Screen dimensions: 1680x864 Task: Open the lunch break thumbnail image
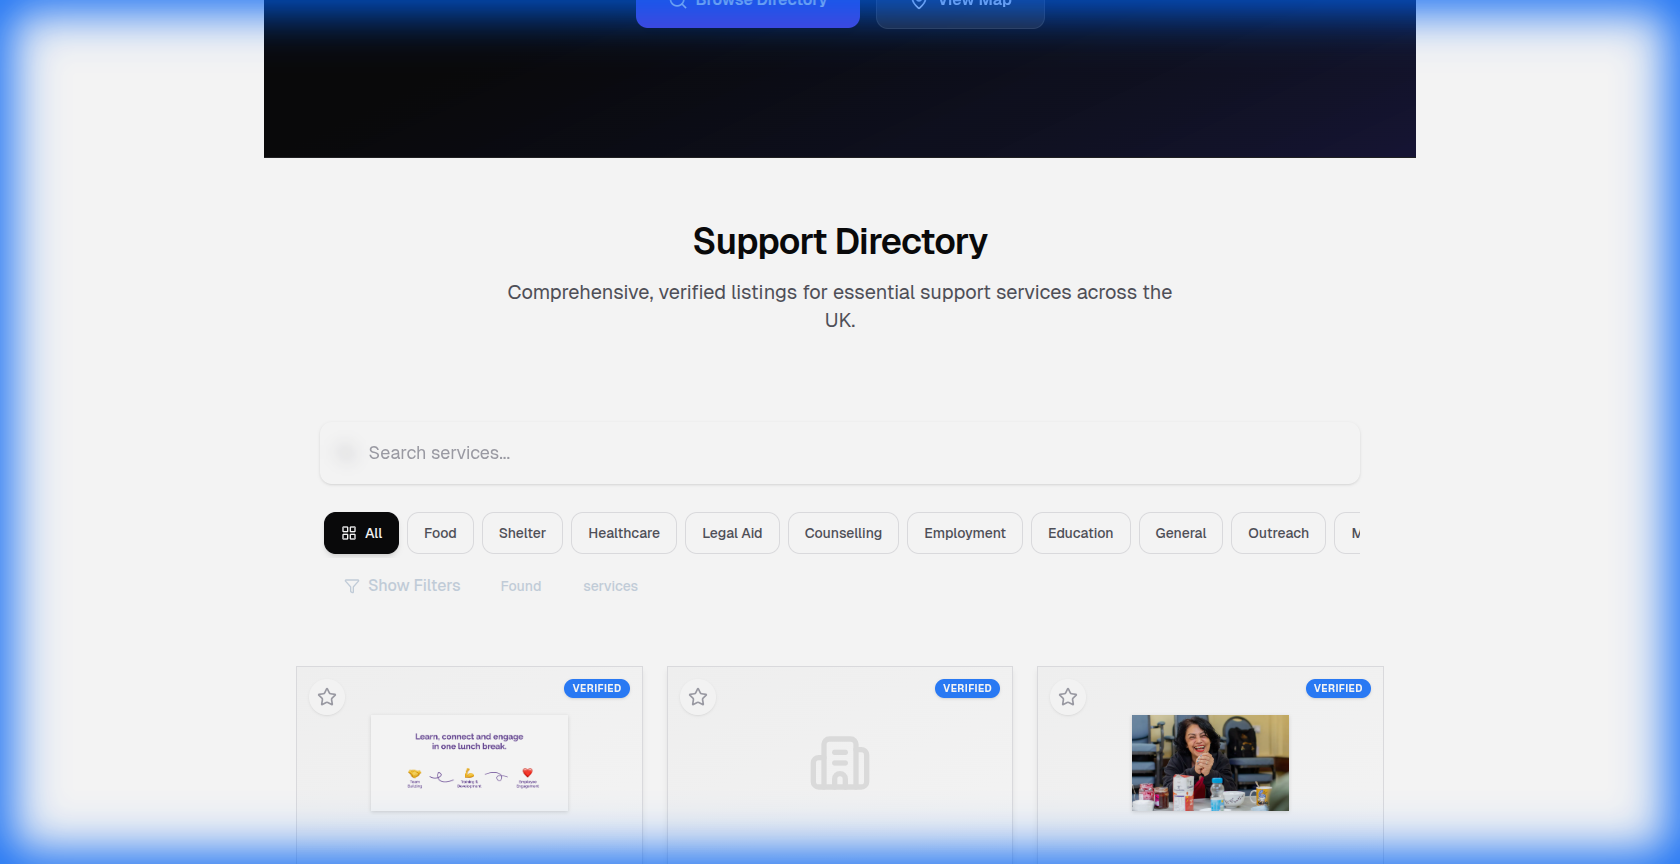469,763
